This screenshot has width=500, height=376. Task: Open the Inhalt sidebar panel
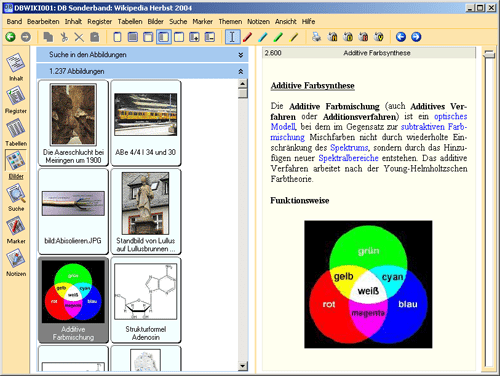(x=16, y=67)
